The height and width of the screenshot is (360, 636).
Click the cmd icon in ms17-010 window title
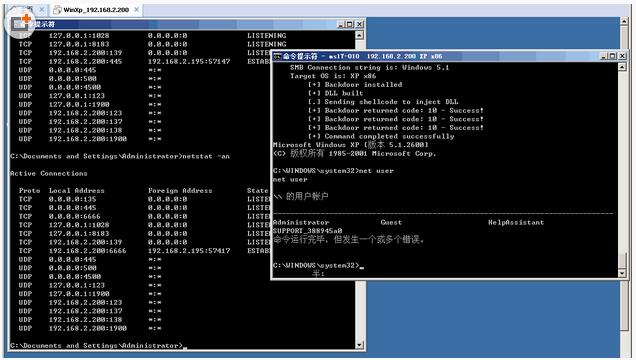pos(277,56)
